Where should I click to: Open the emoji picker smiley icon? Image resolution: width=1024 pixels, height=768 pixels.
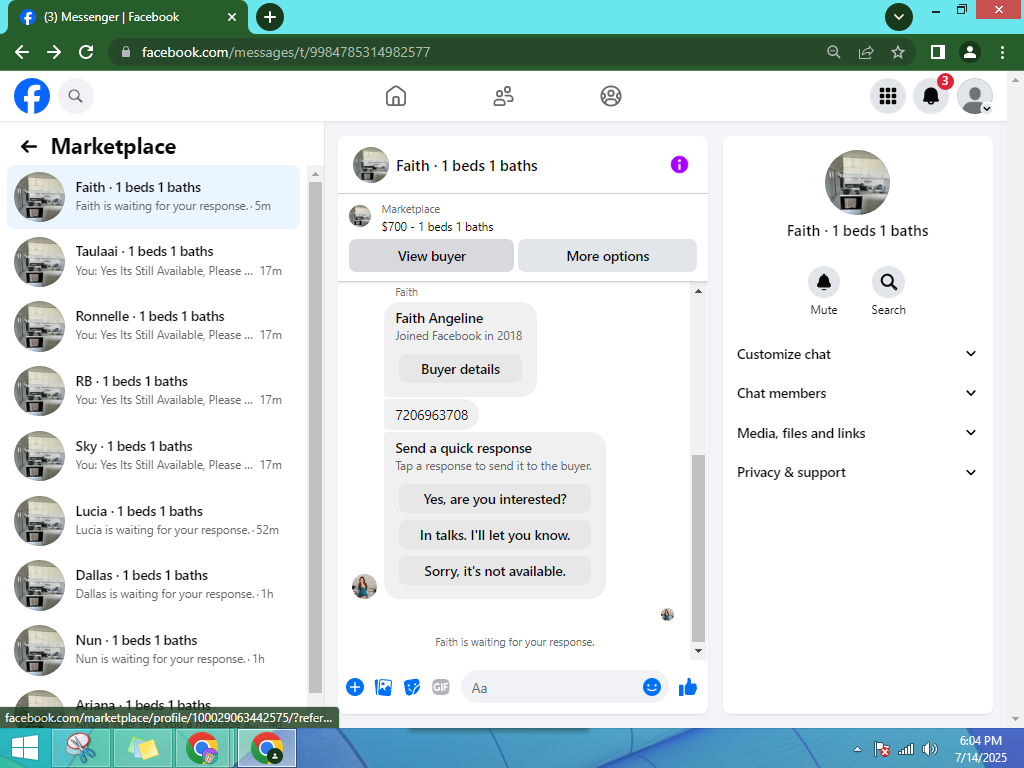click(652, 687)
